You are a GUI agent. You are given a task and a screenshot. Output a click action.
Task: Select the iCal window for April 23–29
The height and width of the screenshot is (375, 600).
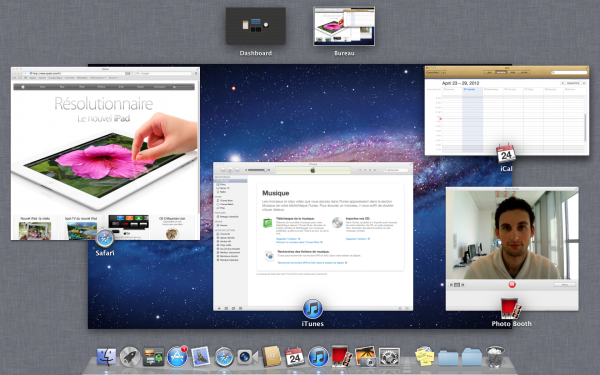pyautogui.click(x=507, y=111)
